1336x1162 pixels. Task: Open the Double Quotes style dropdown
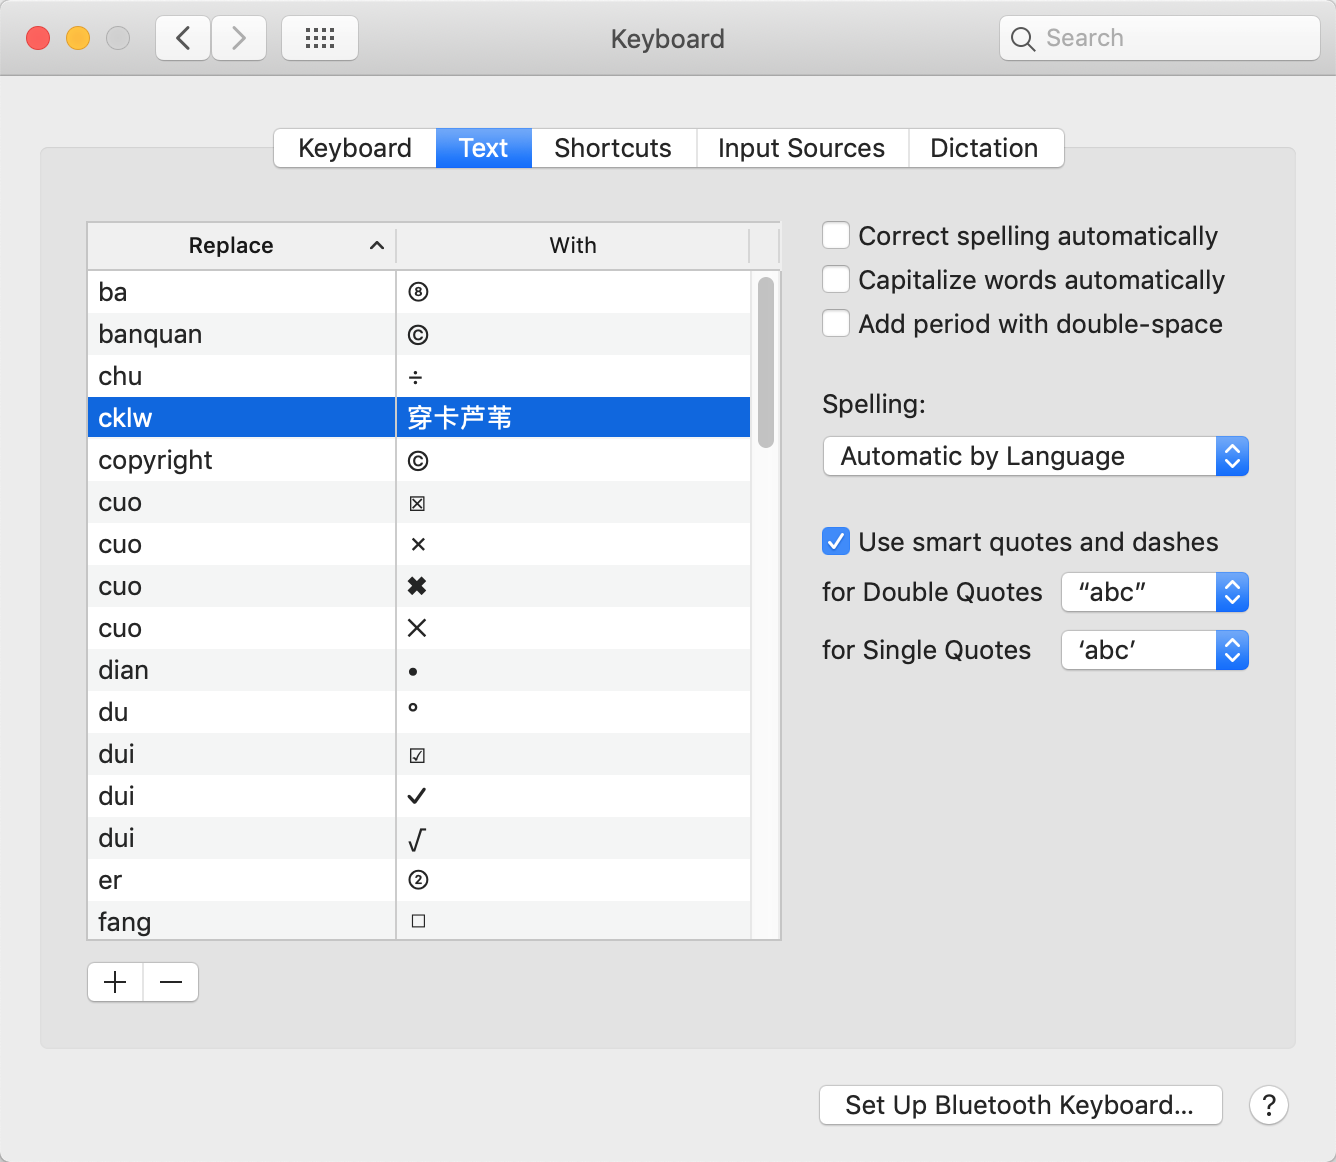[1154, 592]
